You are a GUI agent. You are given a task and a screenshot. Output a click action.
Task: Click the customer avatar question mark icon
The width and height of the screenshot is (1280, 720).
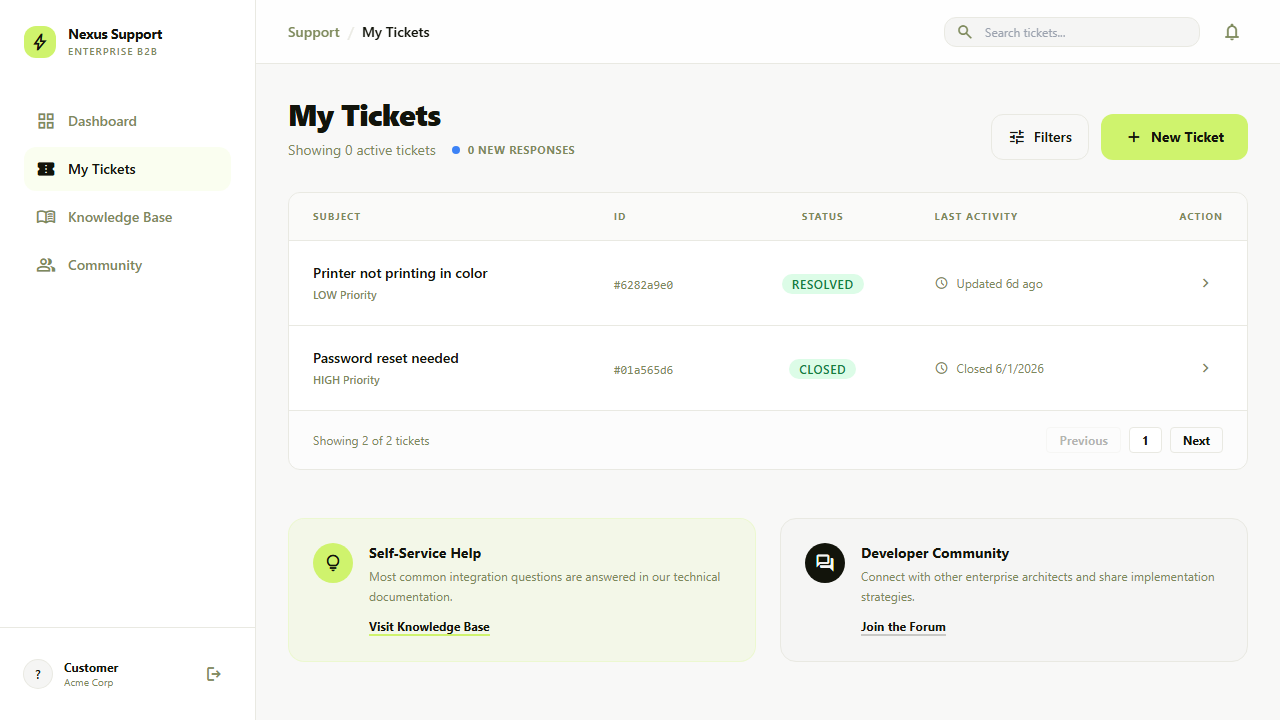[38, 674]
